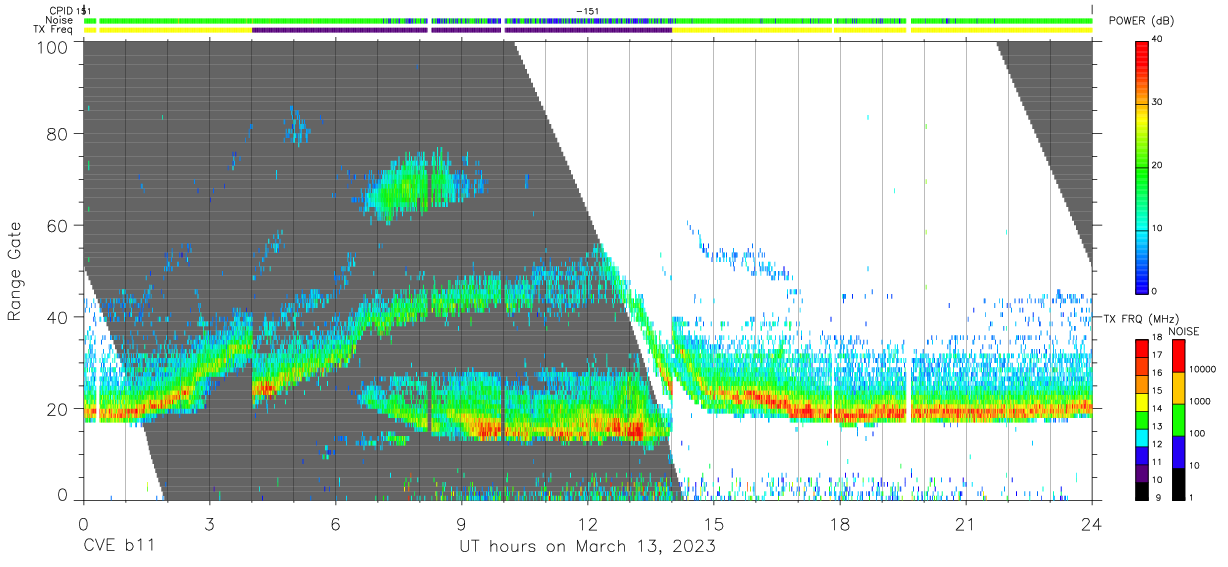Image resolution: width=1228 pixels, height=567 pixels.
Task: Click the 'CPID 151' label
Action: [68, 11]
